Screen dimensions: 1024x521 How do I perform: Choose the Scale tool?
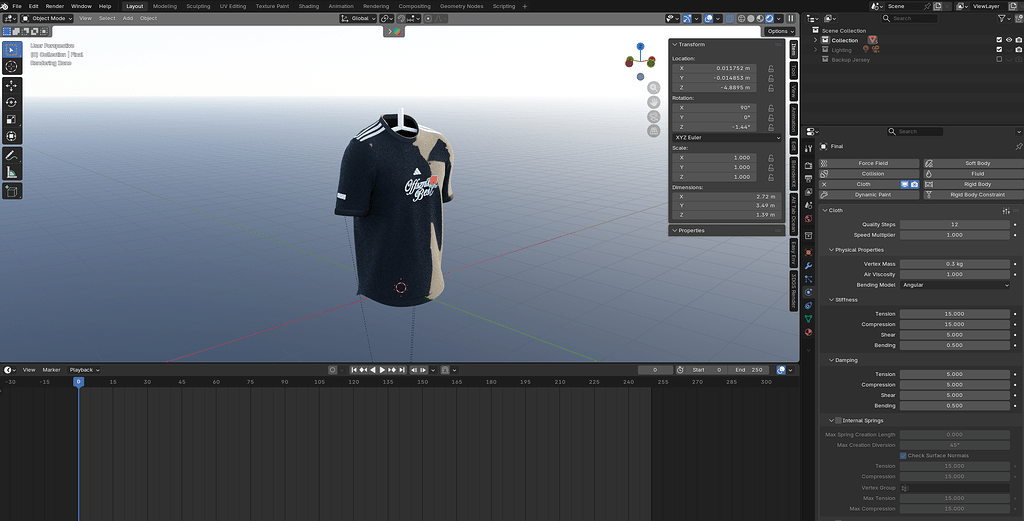(12, 119)
